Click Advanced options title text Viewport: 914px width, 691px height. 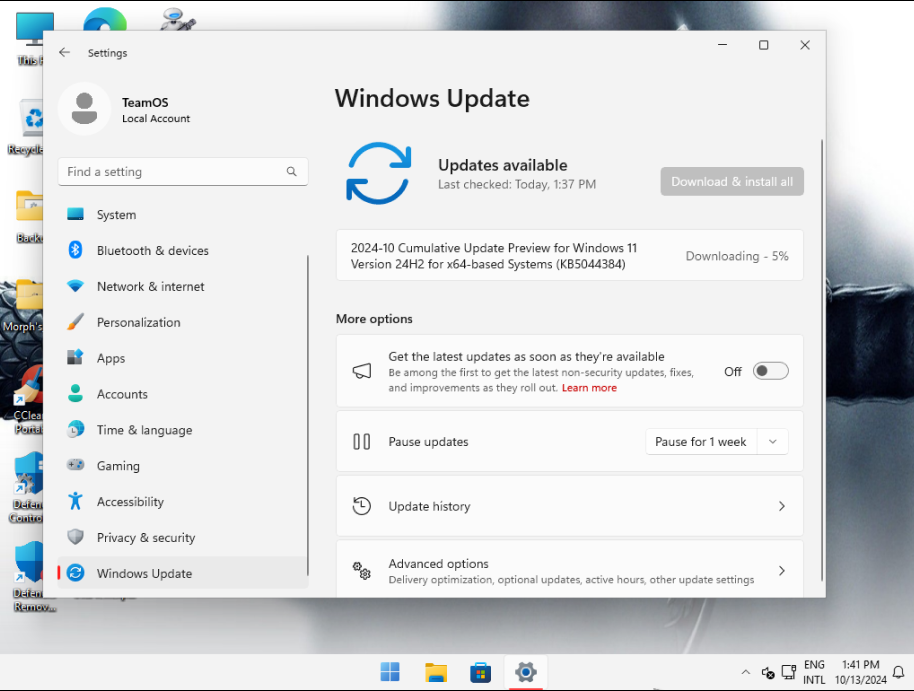tap(438, 564)
